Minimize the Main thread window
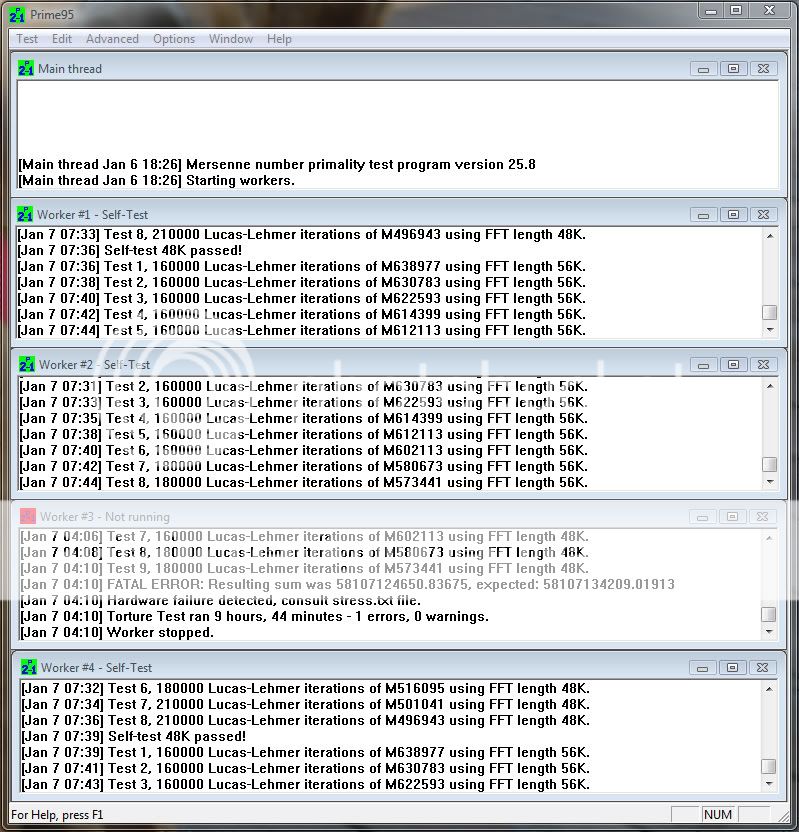 coord(704,68)
